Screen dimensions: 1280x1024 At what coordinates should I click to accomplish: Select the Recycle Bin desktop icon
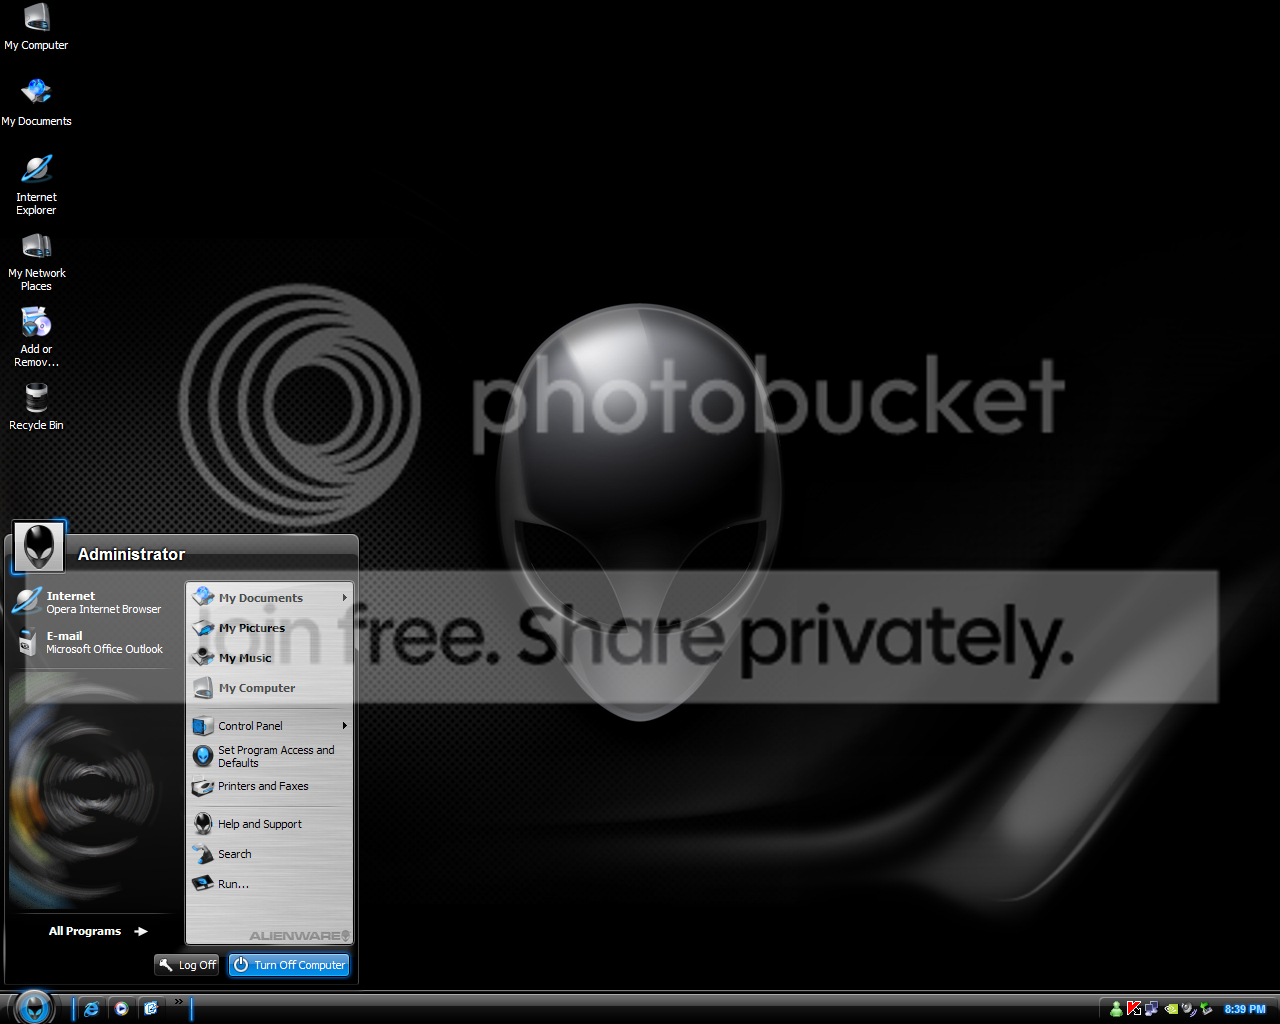pos(36,407)
